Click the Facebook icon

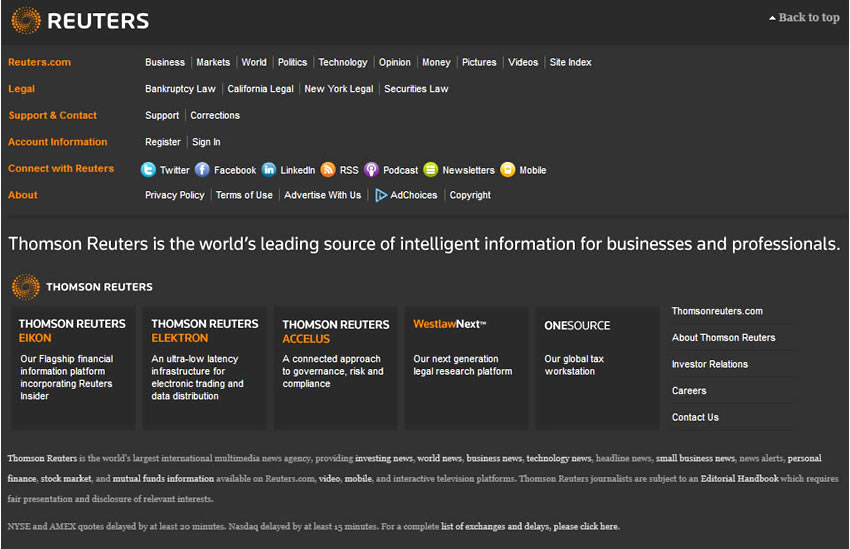pyautogui.click(x=202, y=170)
